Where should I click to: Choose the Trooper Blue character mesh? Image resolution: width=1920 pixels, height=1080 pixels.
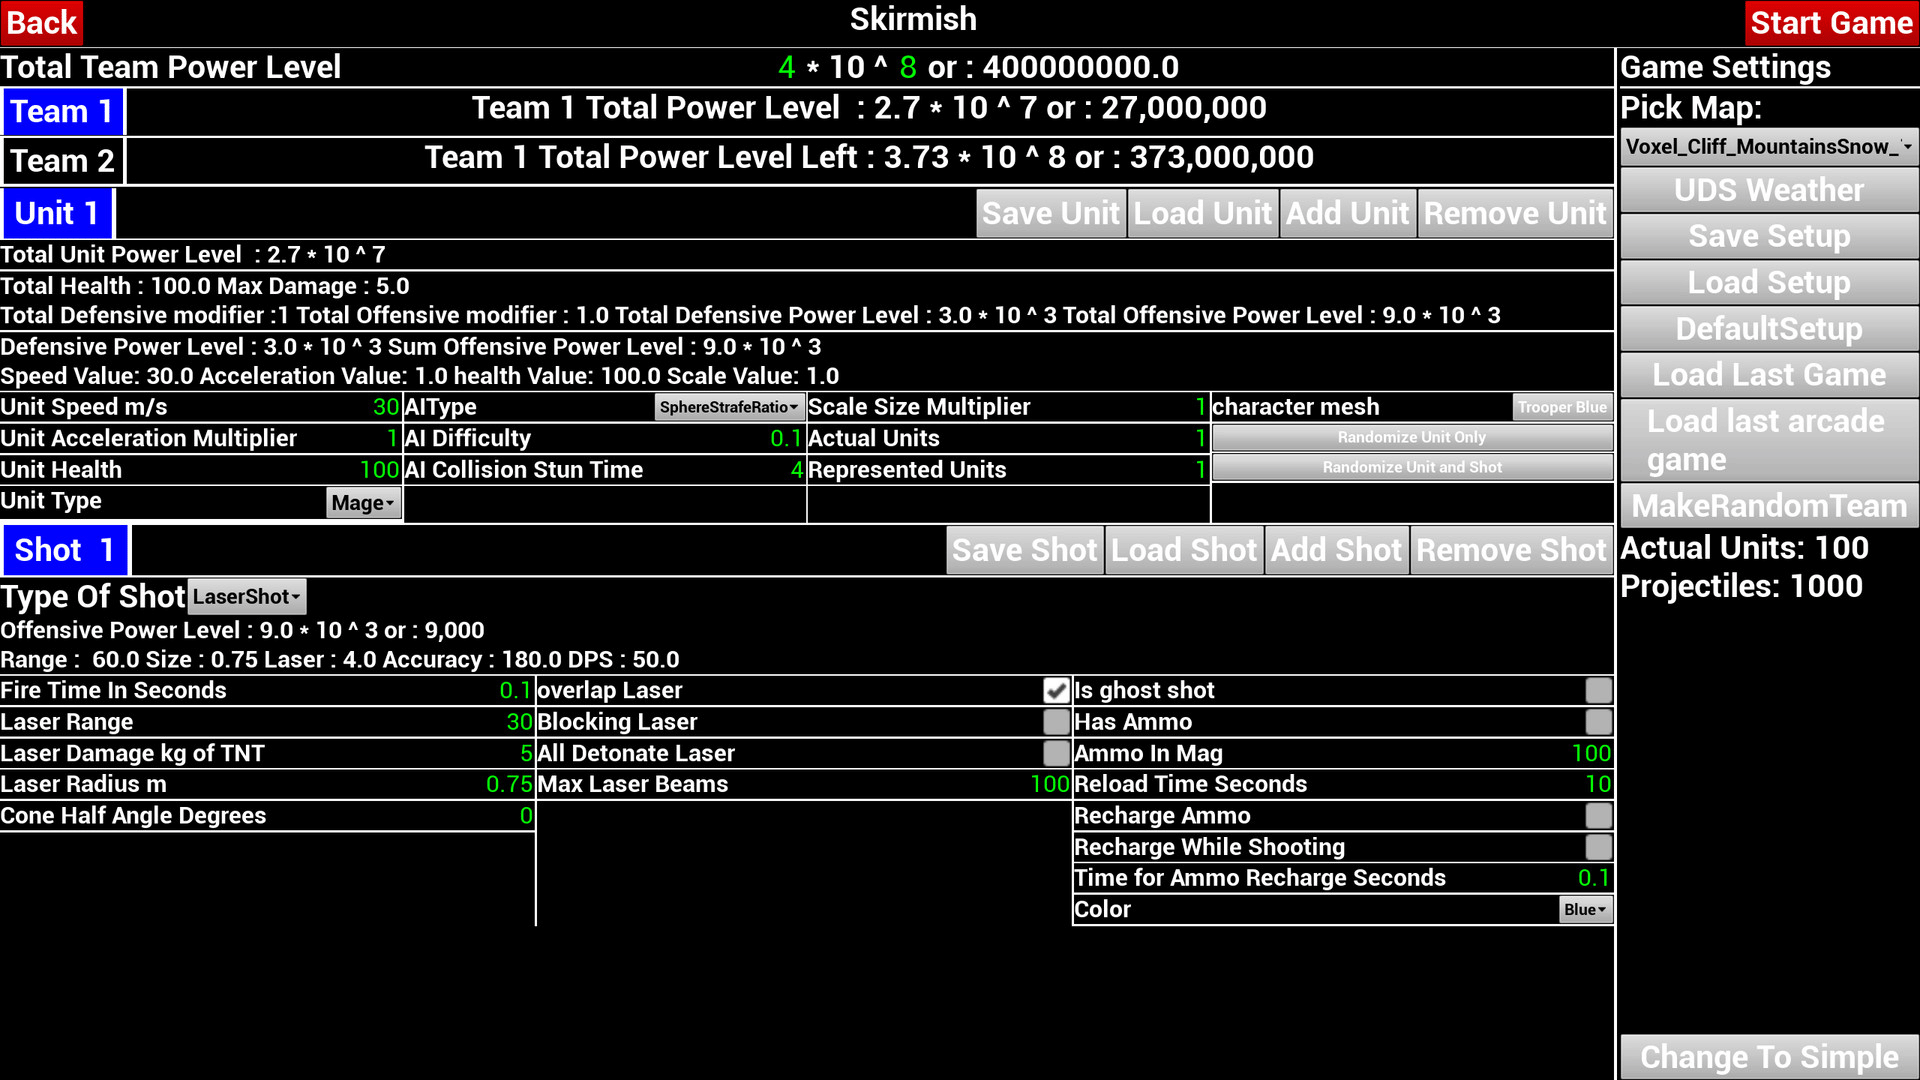click(1561, 407)
